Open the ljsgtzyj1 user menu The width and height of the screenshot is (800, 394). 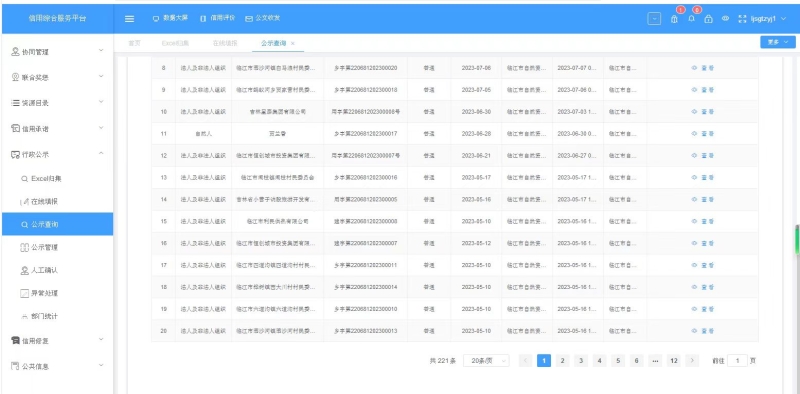click(768, 19)
